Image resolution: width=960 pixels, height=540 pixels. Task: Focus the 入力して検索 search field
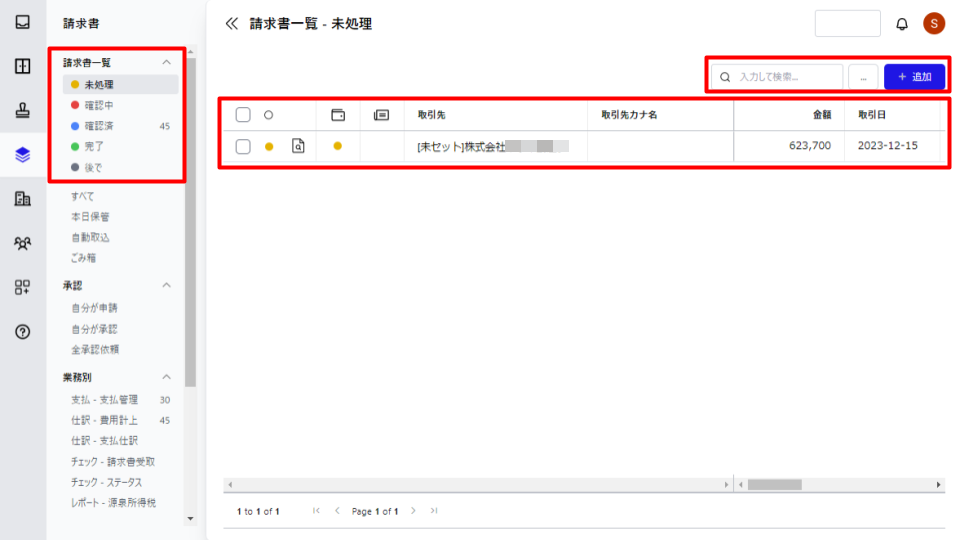(777, 77)
